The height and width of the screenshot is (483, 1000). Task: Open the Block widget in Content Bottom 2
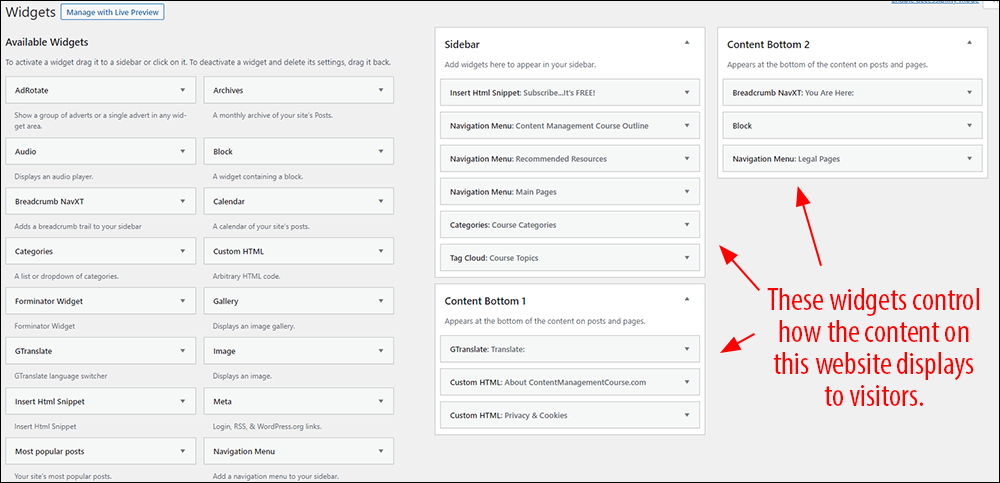(x=853, y=126)
